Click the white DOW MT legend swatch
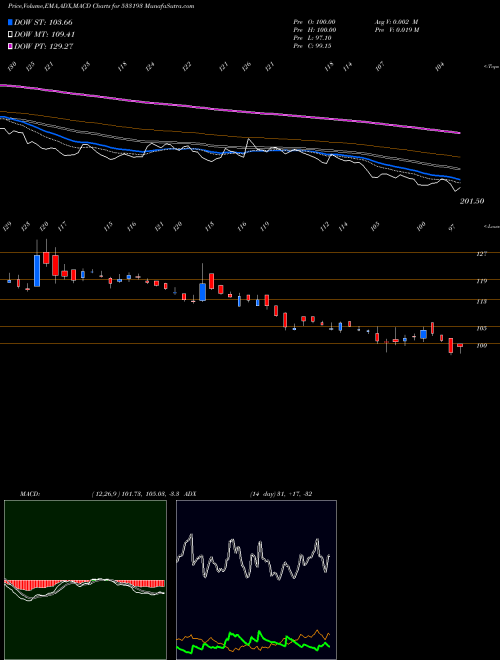 point(10,35)
